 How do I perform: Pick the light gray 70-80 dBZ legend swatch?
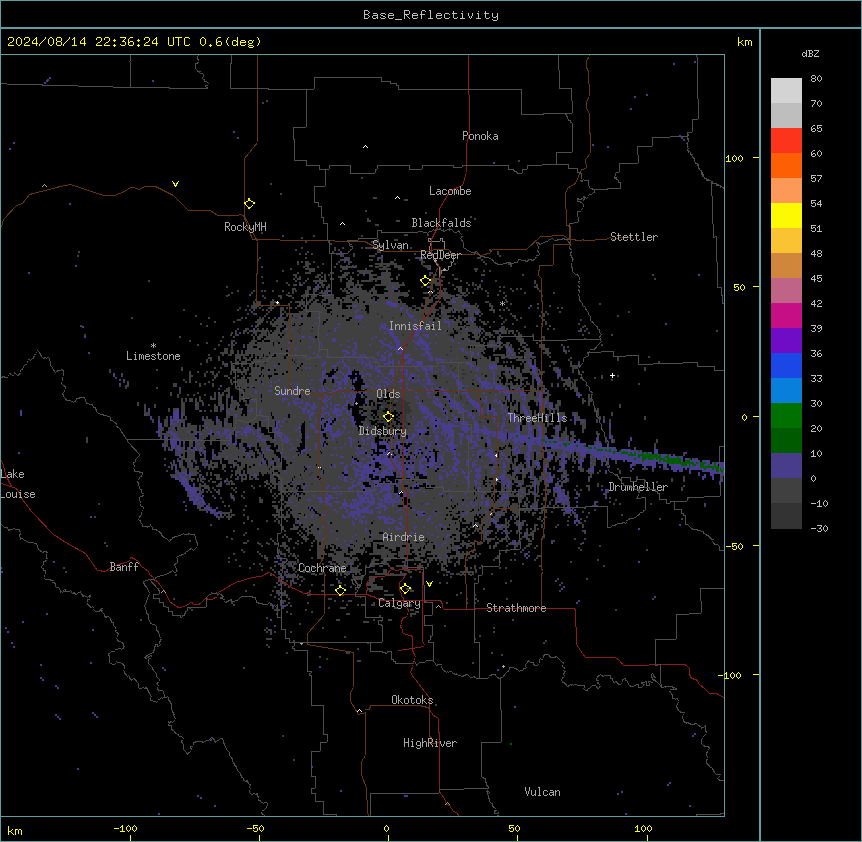coord(786,91)
